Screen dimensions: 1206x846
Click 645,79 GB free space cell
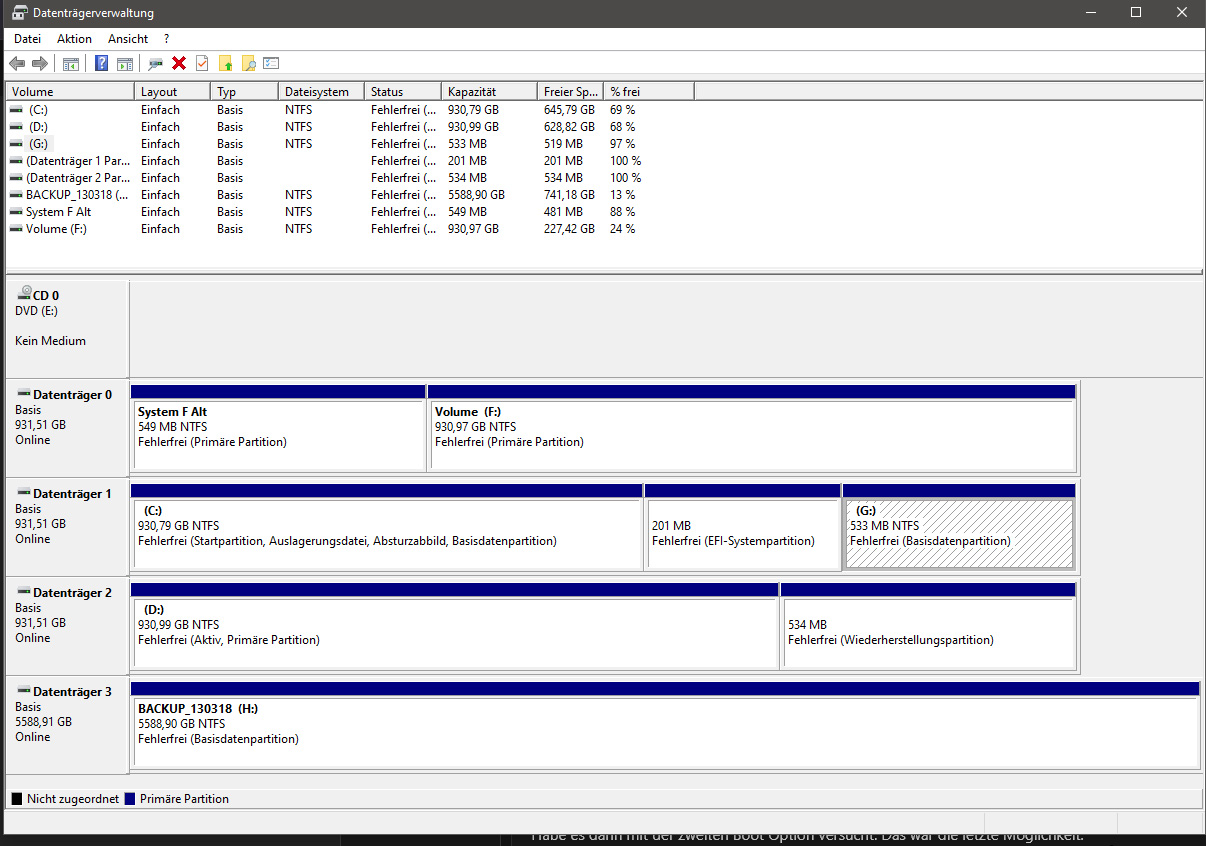click(x=569, y=110)
